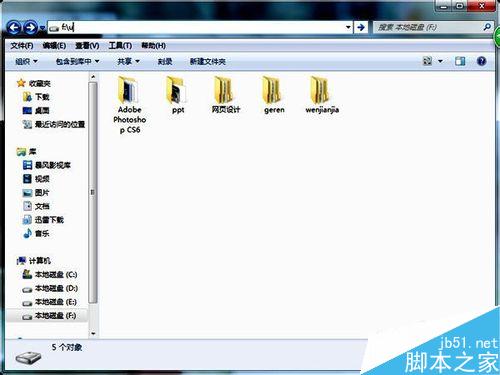Click the blue Help icon
The height and width of the screenshot is (375, 500).
(x=481, y=61)
